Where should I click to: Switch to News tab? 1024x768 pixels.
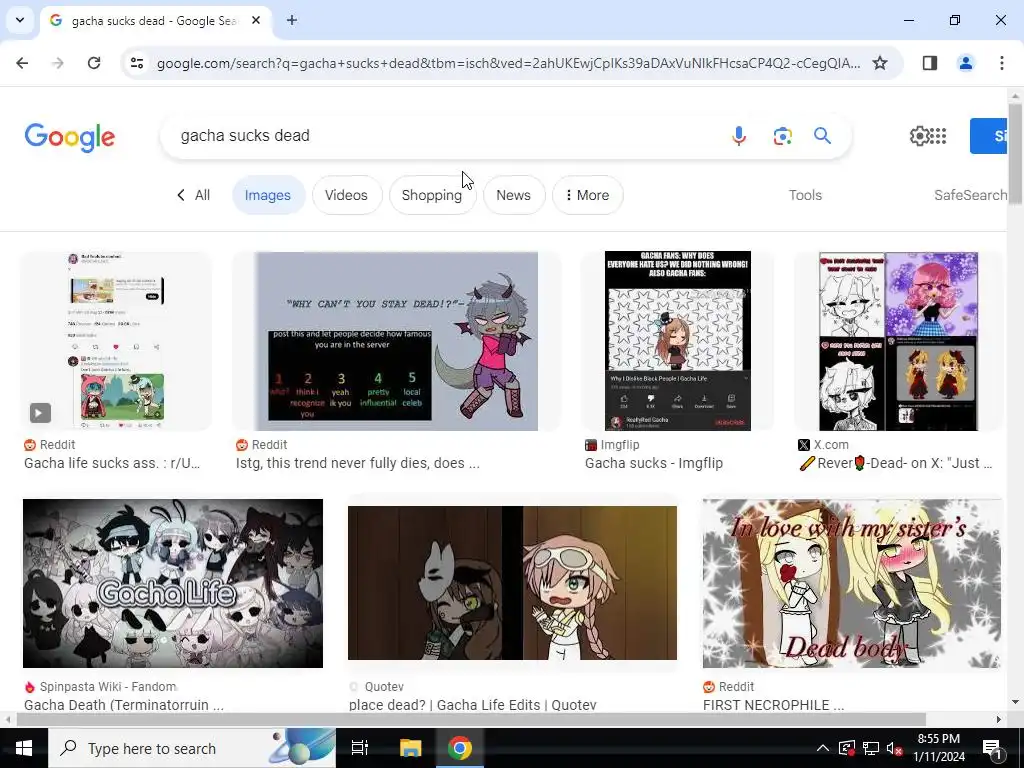(513, 195)
